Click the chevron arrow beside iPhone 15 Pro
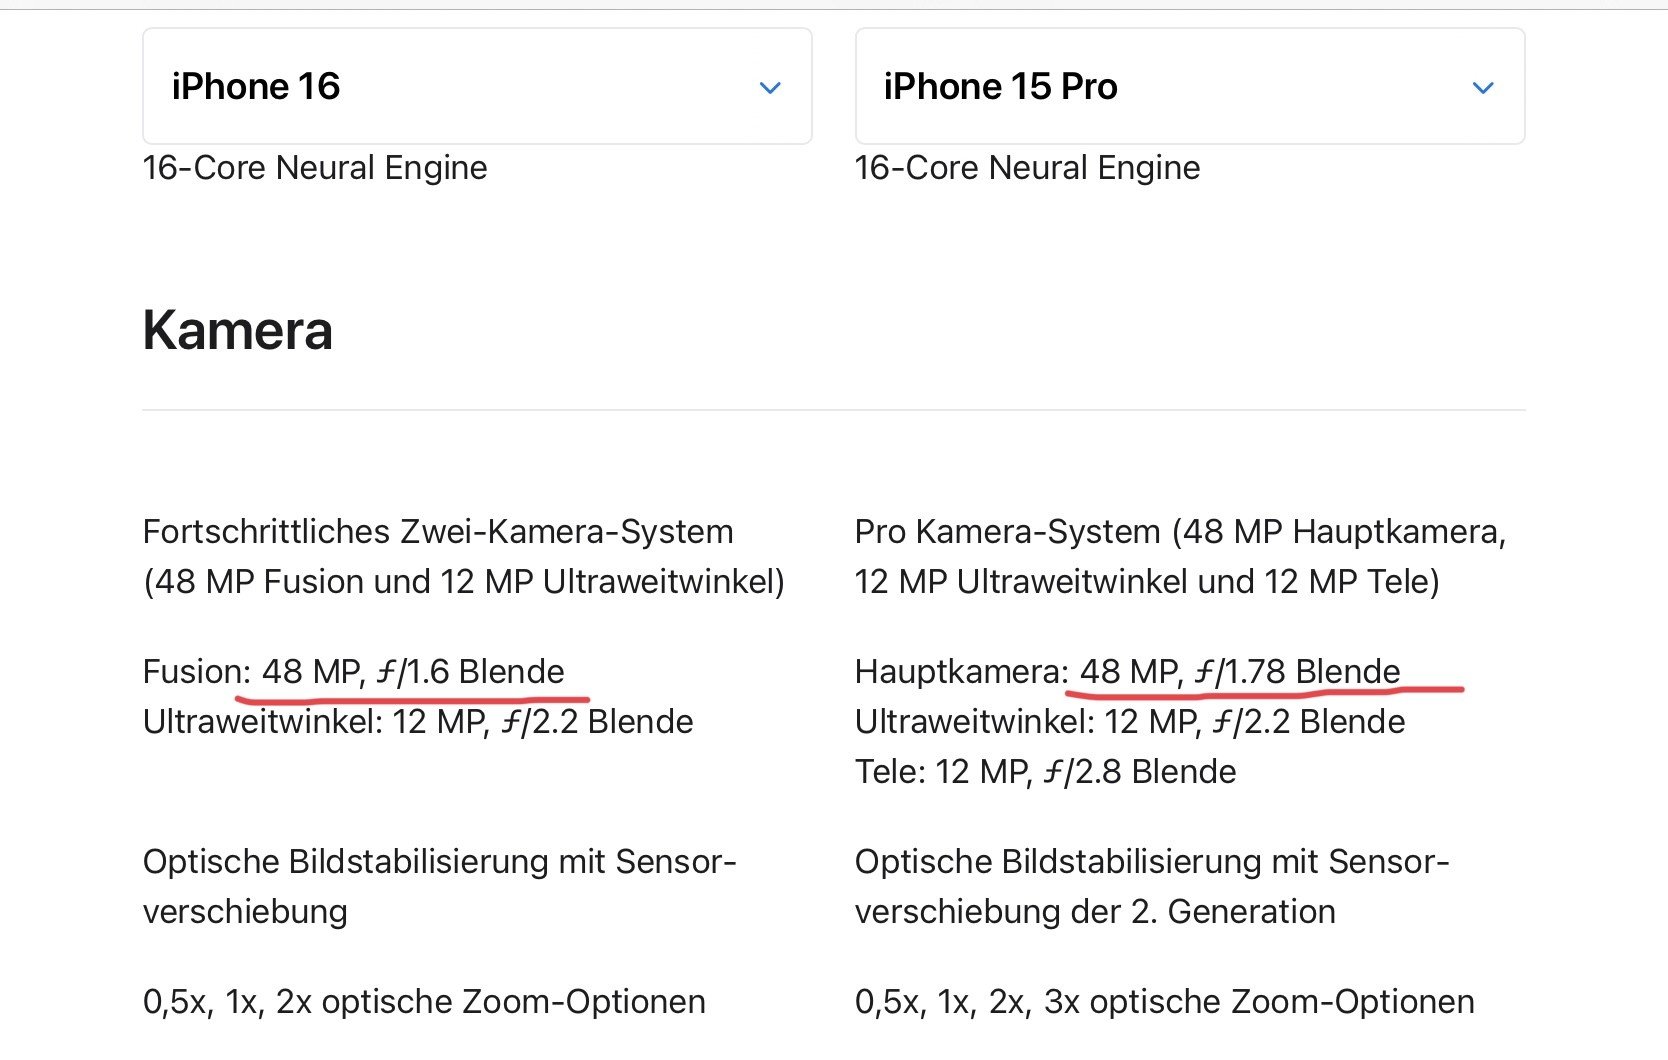The image size is (1668, 1060). [x=1483, y=88]
